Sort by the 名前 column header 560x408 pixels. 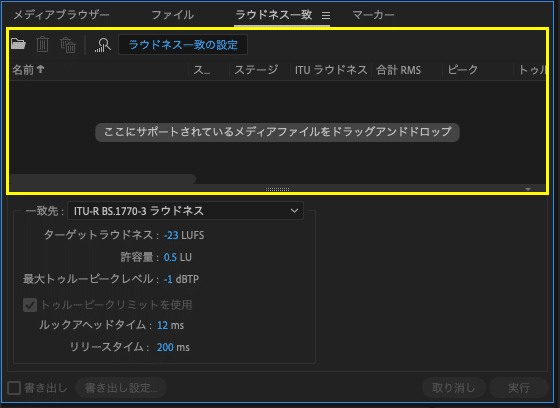pos(99,70)
